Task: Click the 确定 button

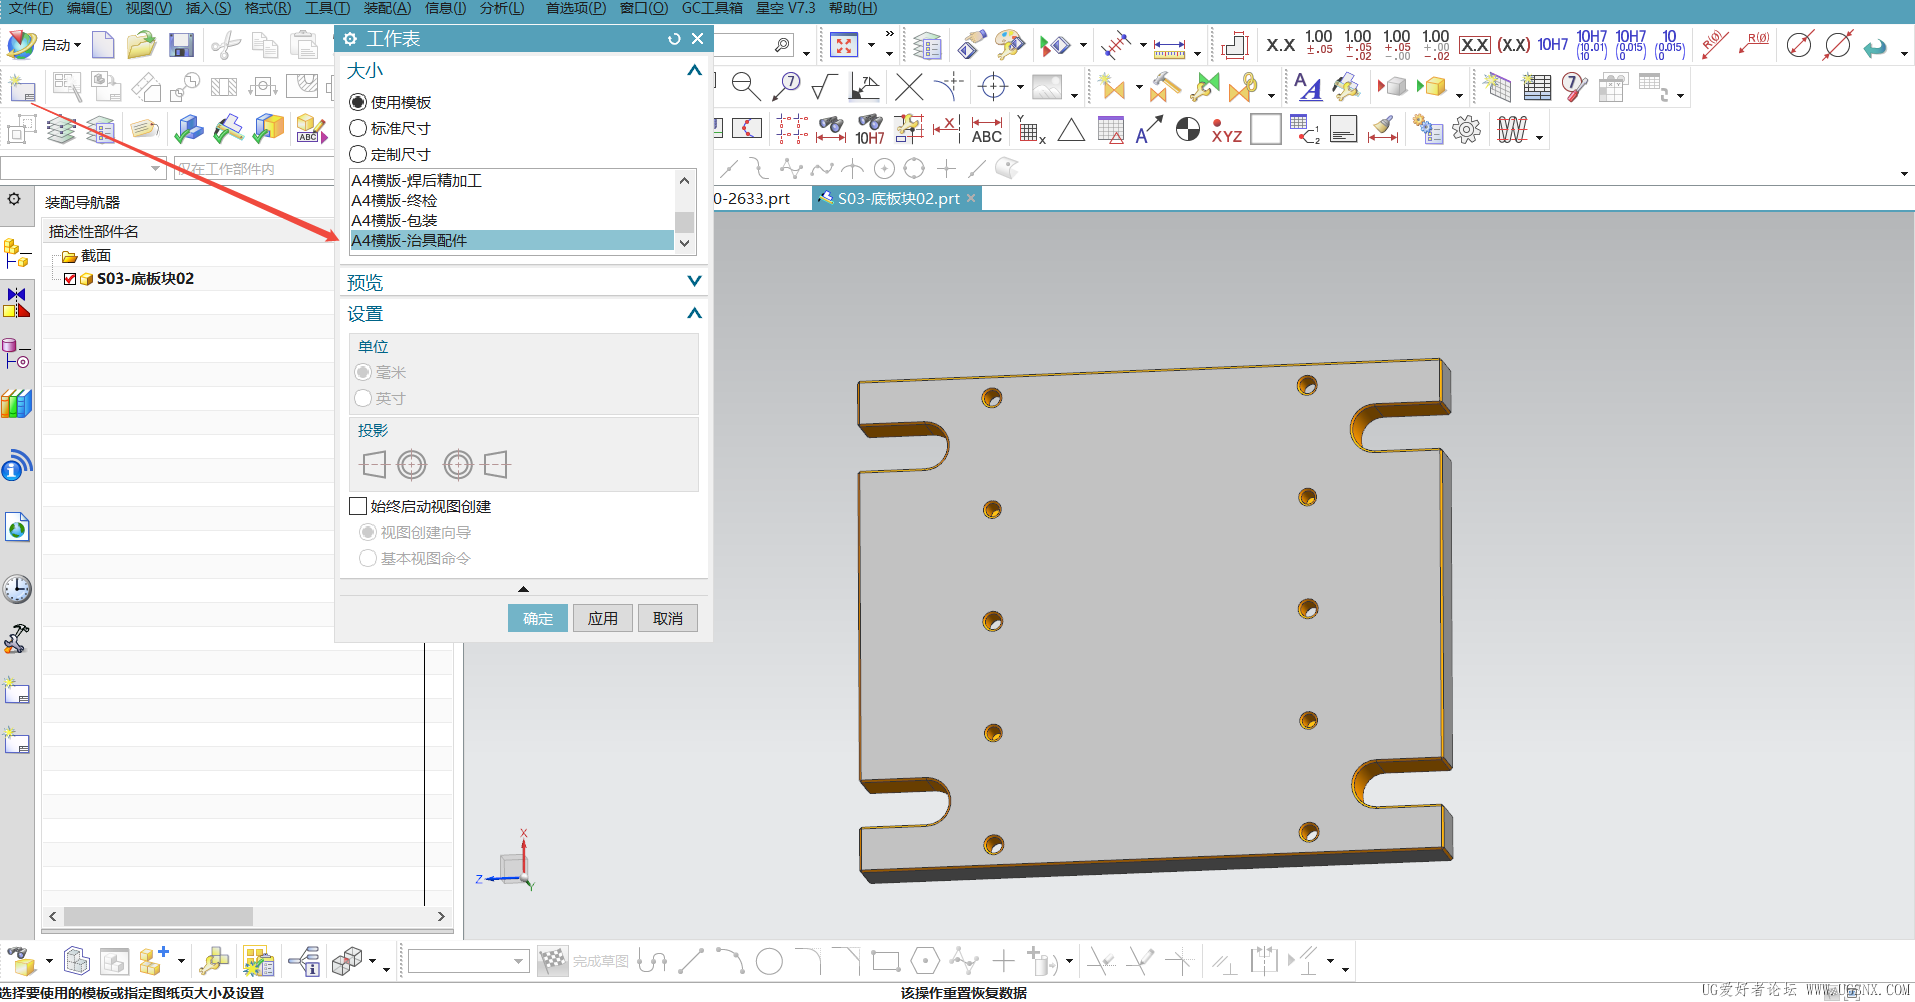Action: click(538, 618)
